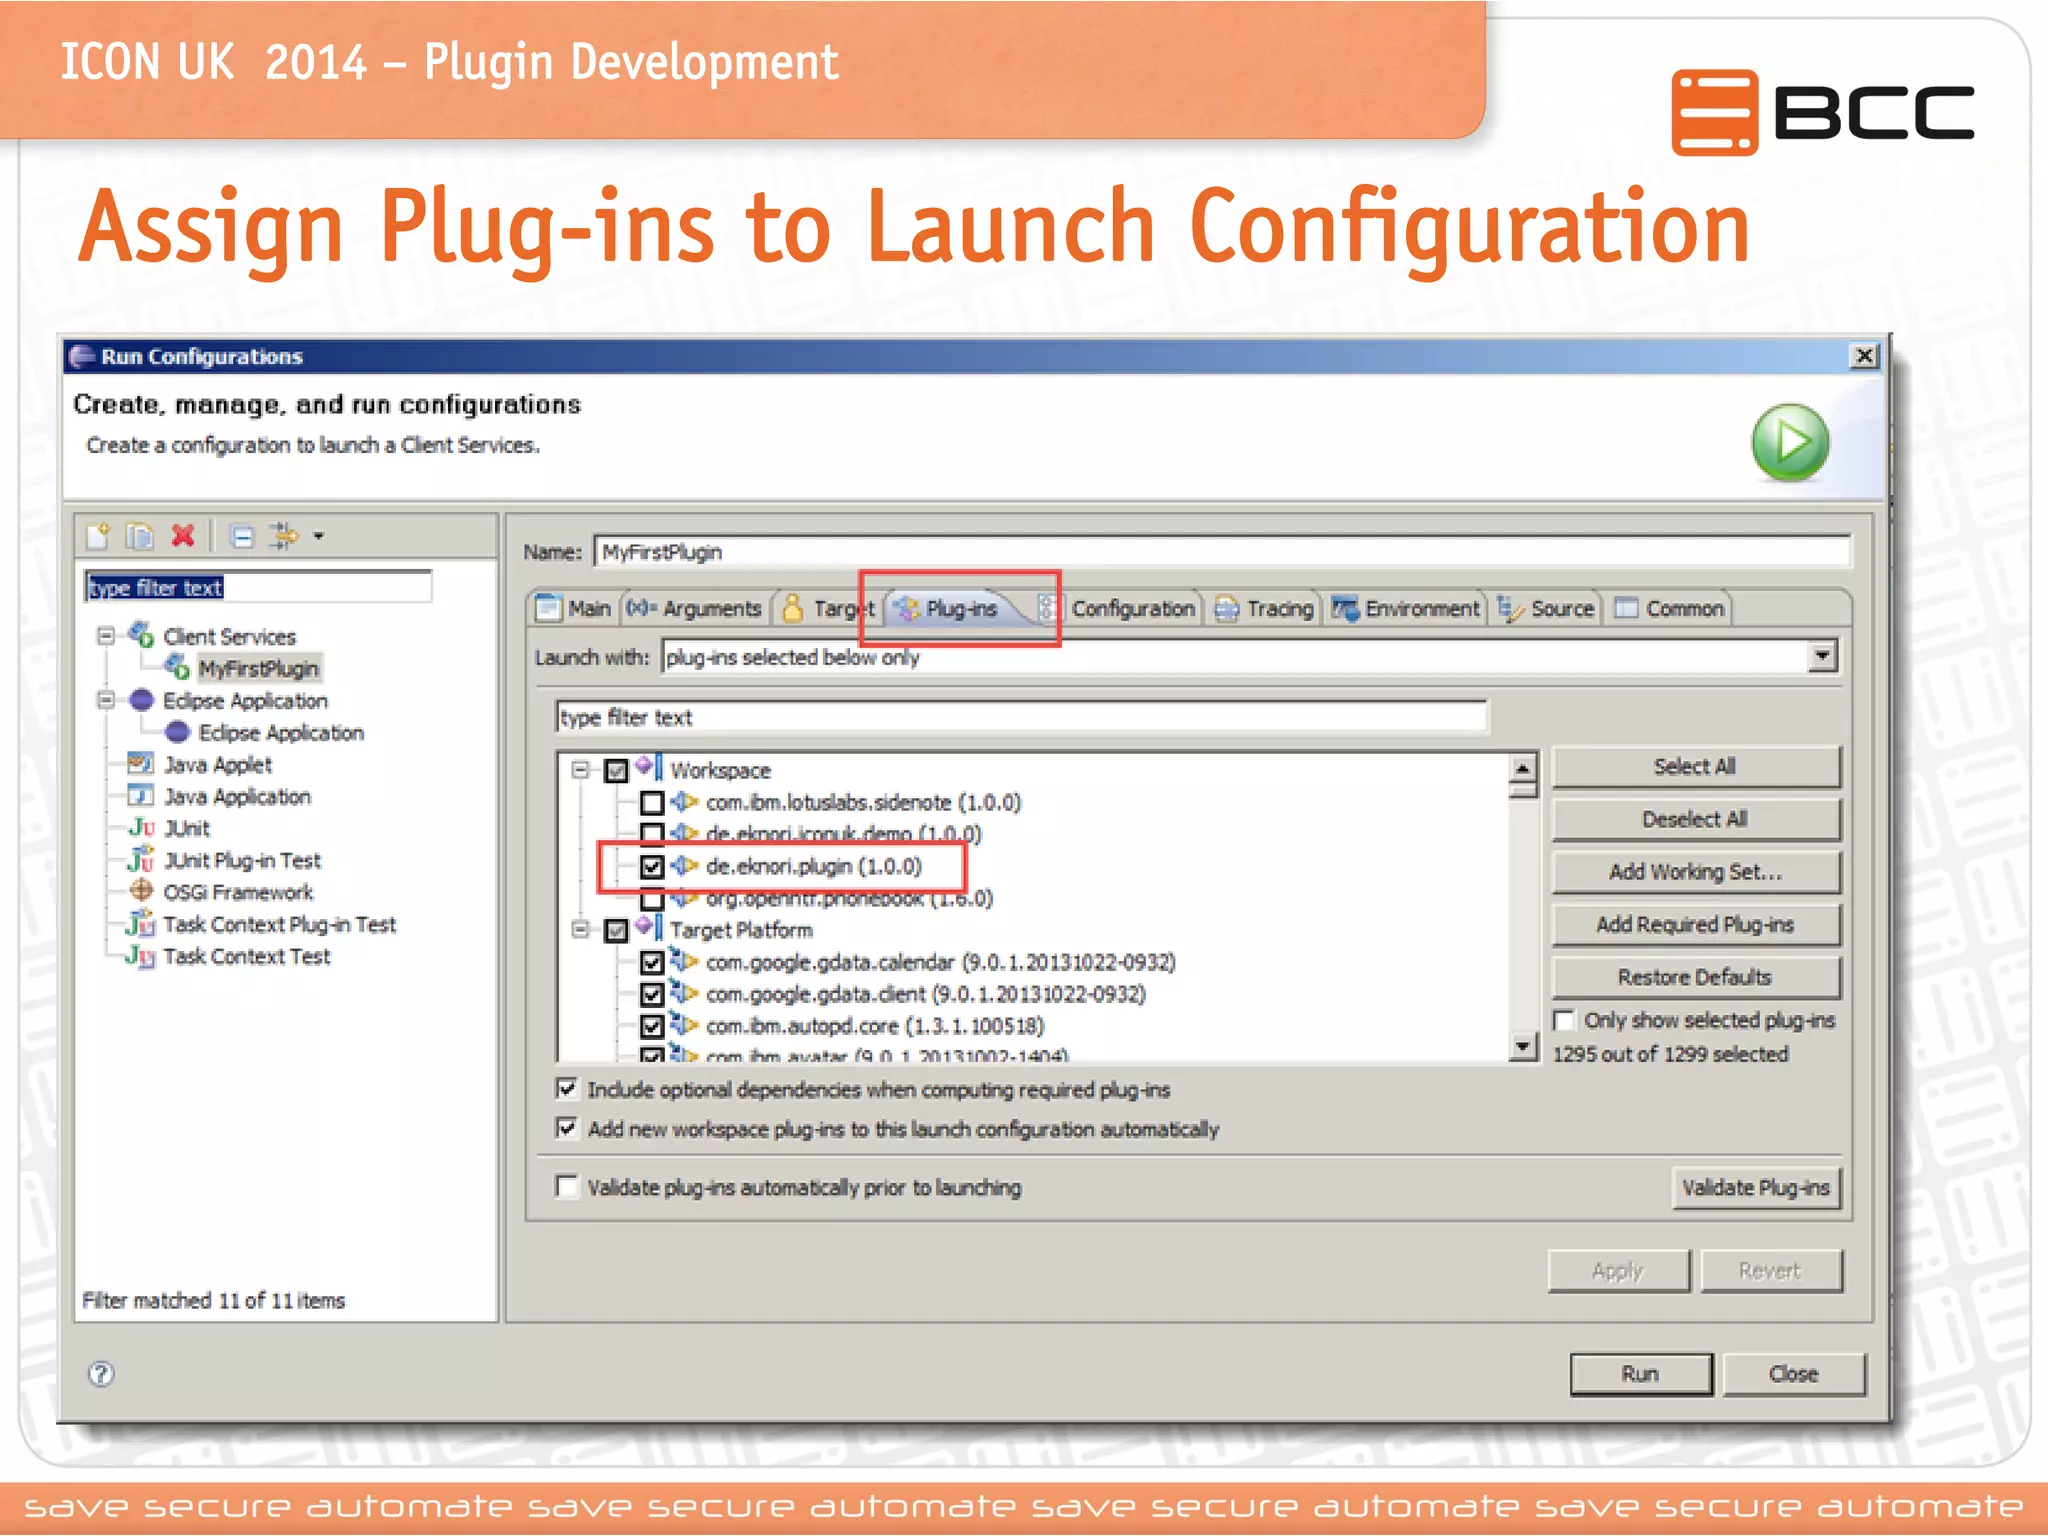Click the Run Configurations title bar icon
Viewport: 2048px width, 1536px height.
click(82, 356)
